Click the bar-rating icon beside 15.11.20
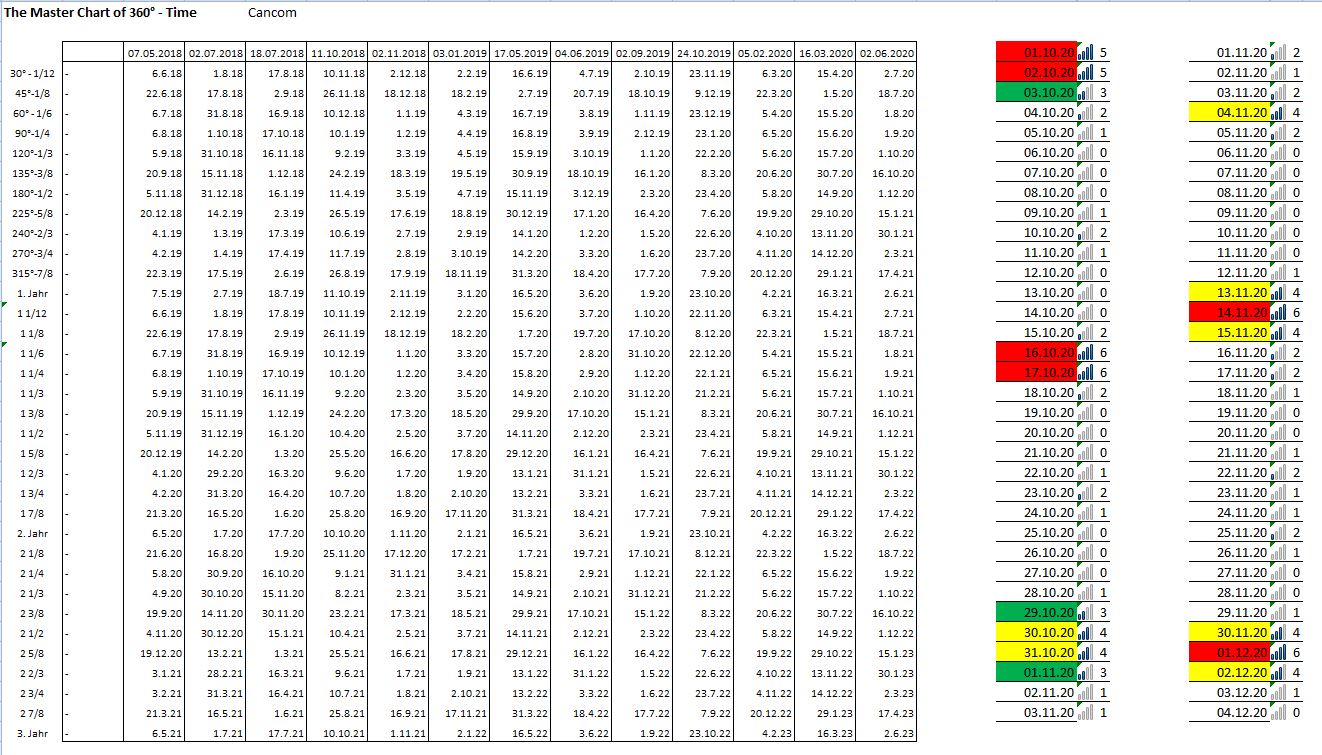This screenshot has width=1322, height=755. 1279,333
